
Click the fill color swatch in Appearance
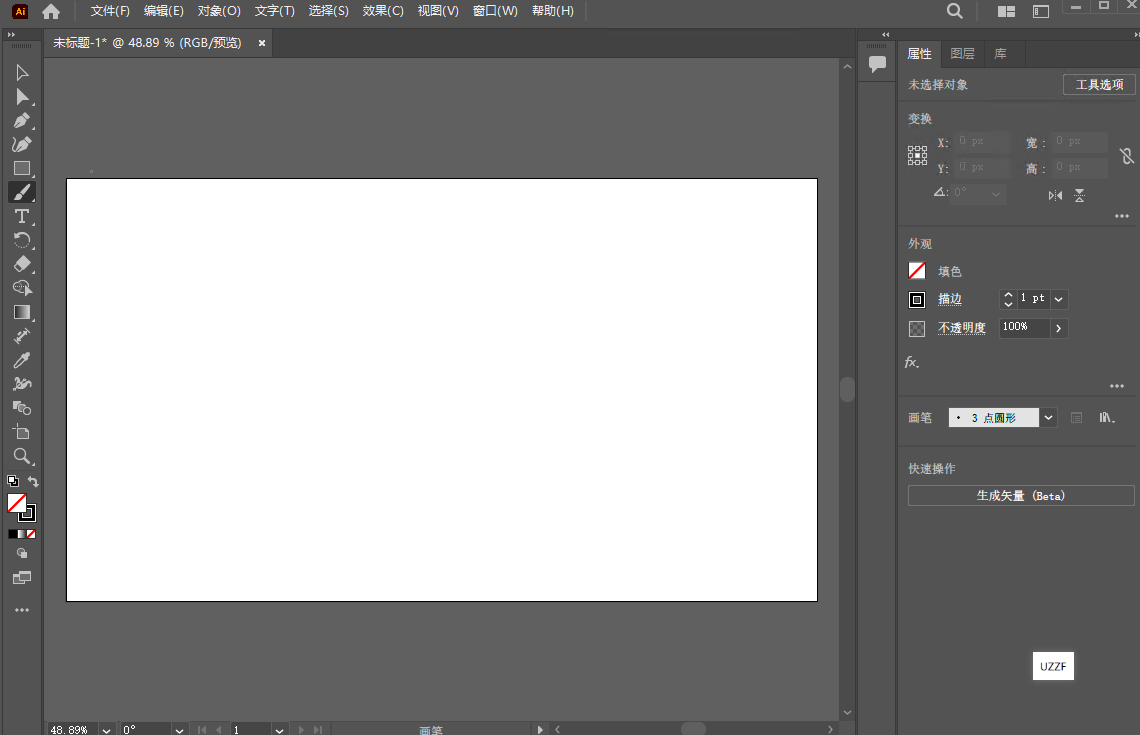click(x=917, y=271)
